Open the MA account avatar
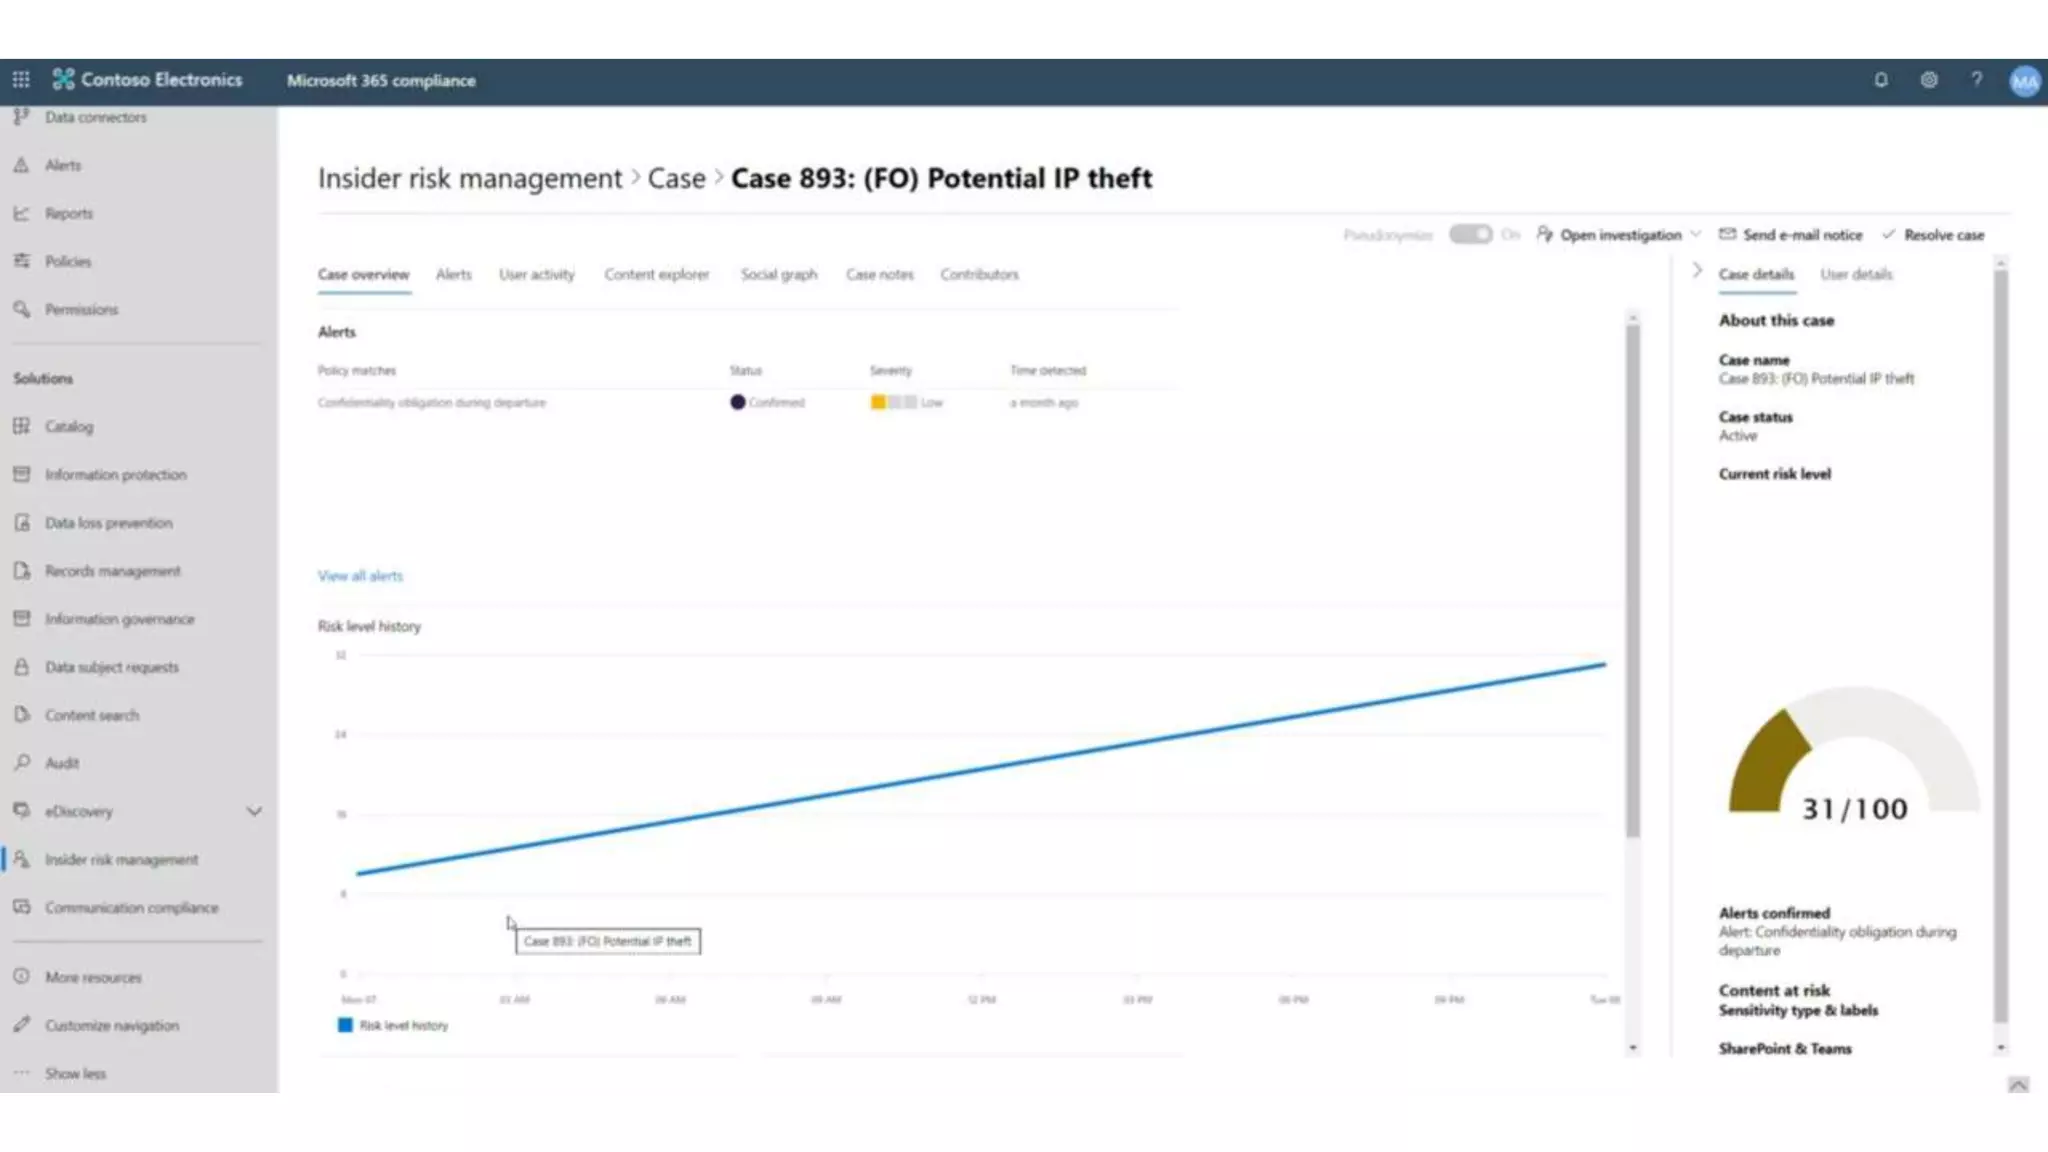Screen dimensions: 2048x1152 point(2024,81)
